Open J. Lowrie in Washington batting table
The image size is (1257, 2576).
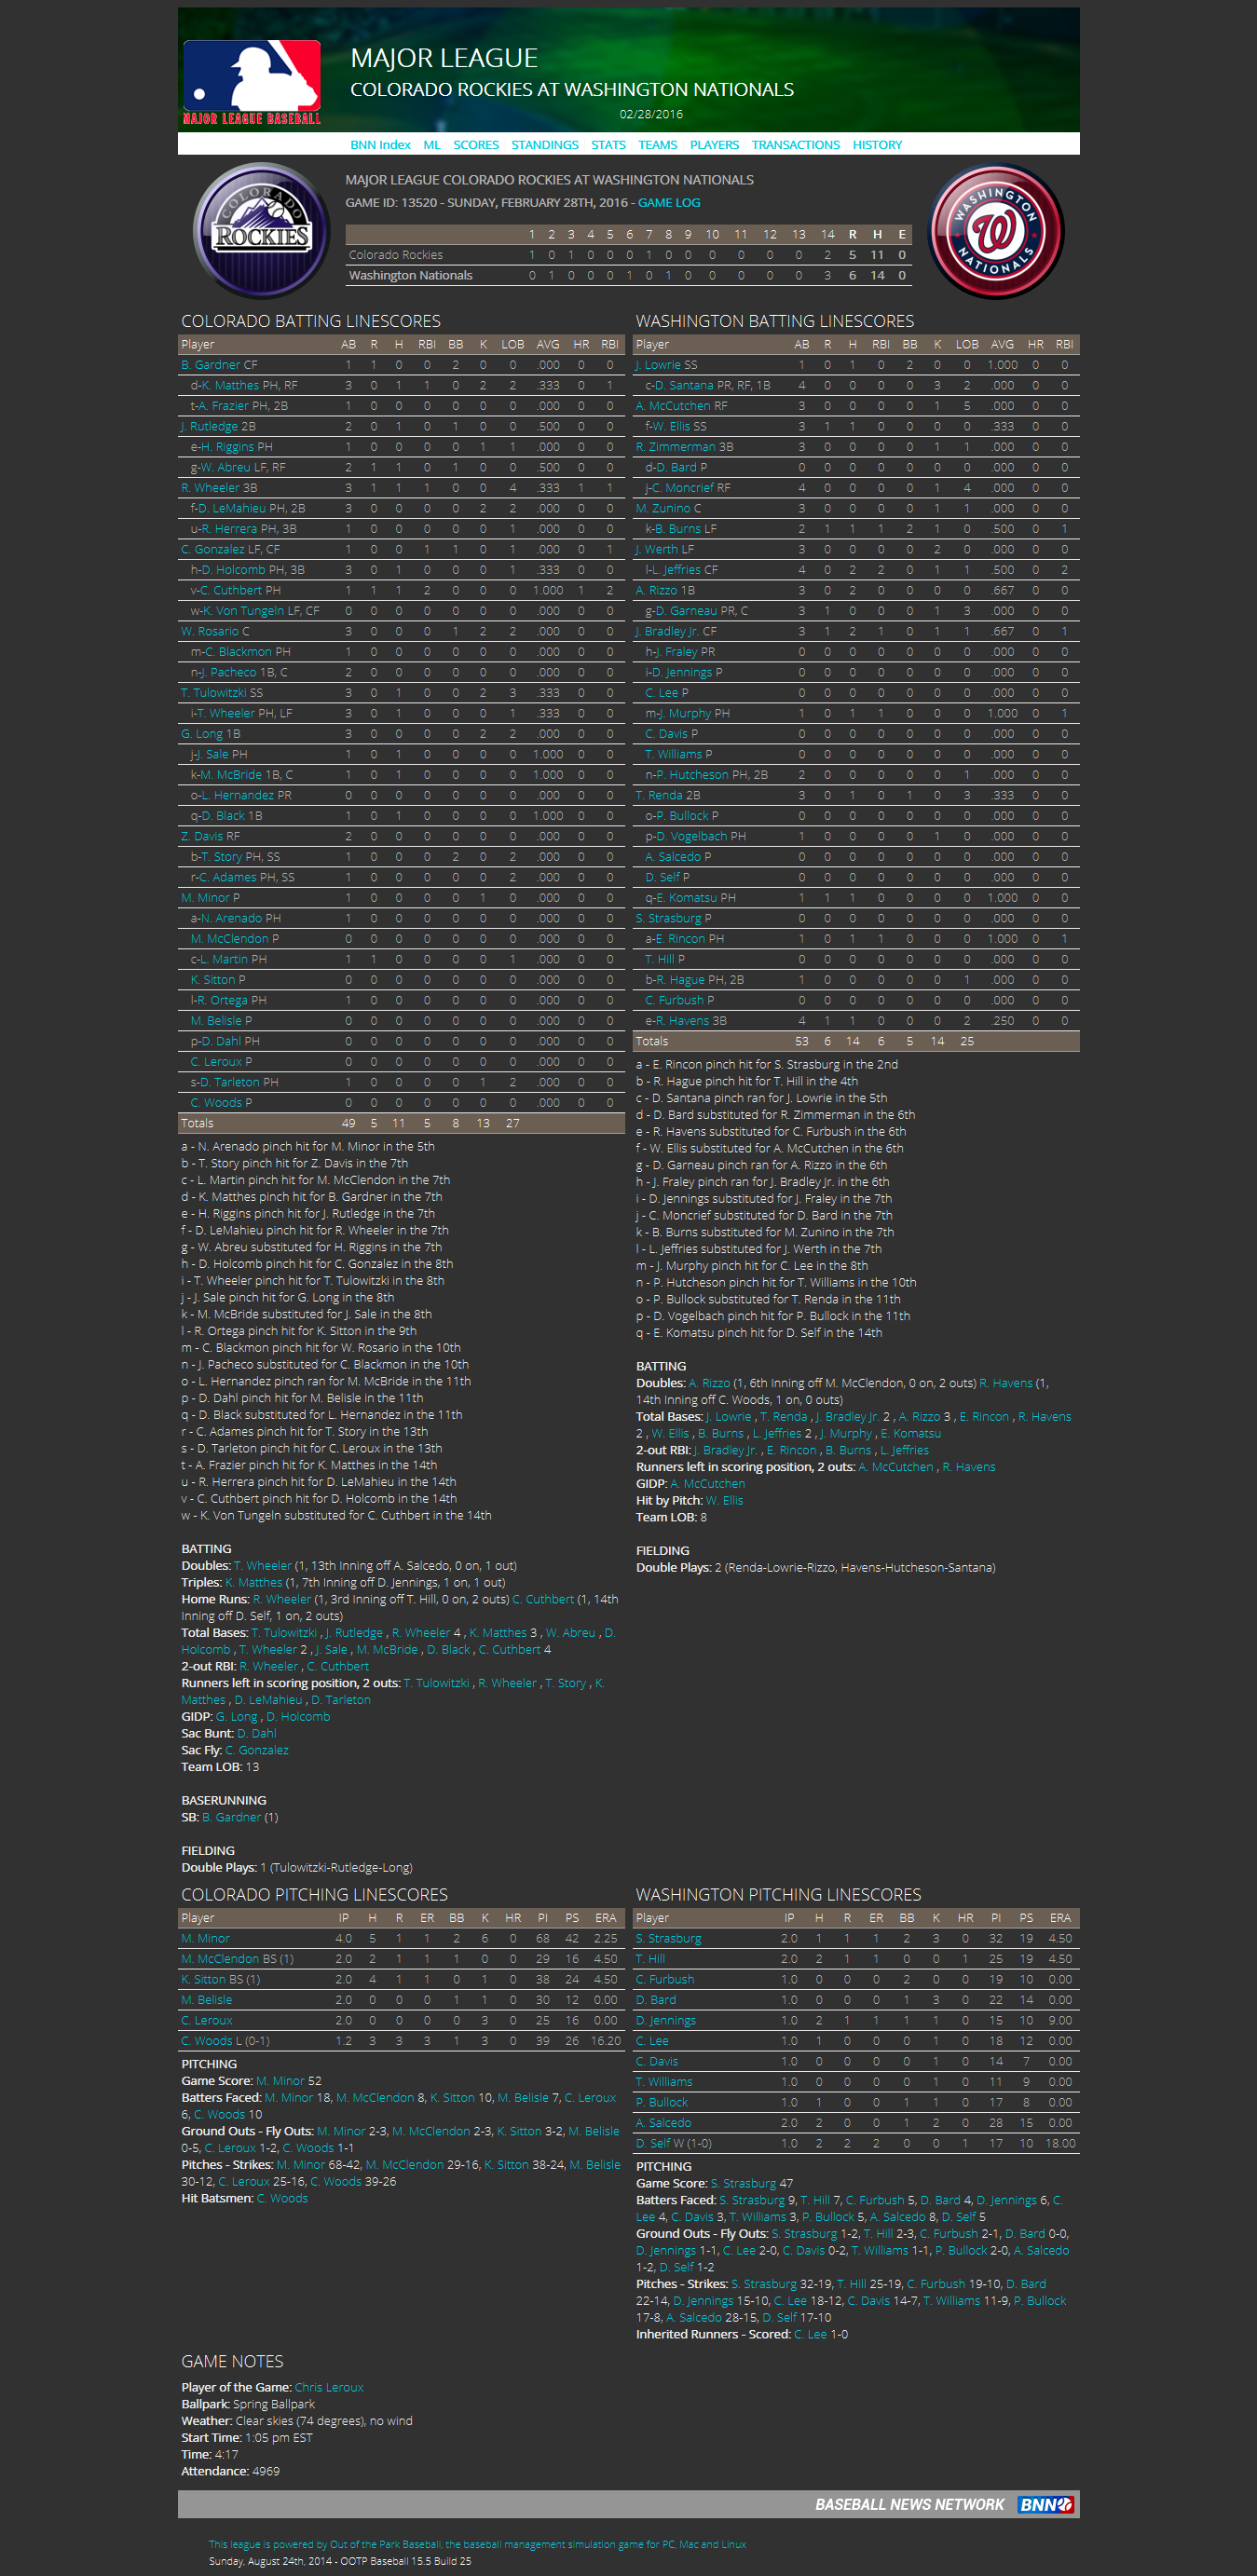point(658,365)
